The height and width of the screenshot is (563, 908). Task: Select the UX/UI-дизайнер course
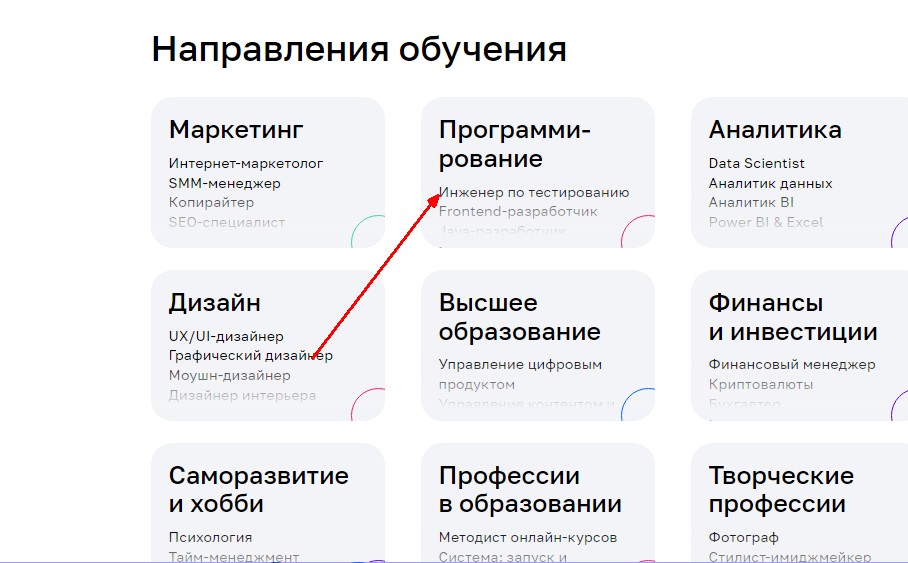(226, 337)
